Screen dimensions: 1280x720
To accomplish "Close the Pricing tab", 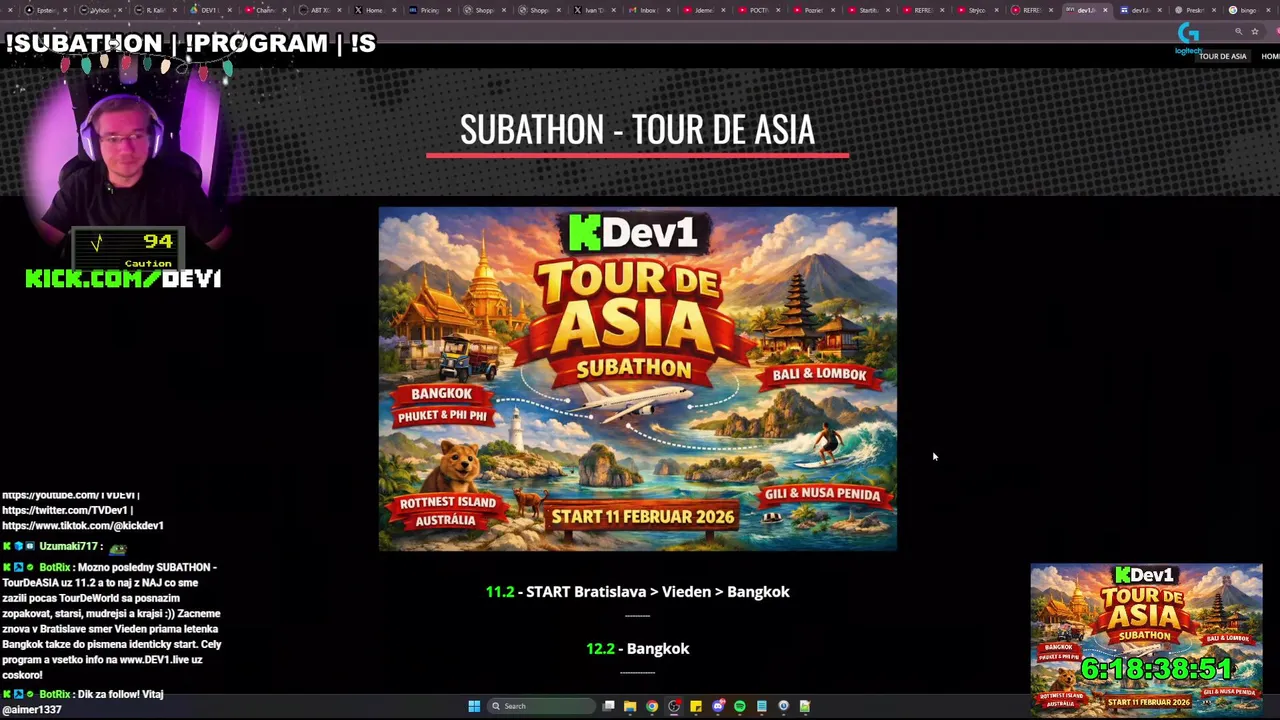I will click(449, 10).
